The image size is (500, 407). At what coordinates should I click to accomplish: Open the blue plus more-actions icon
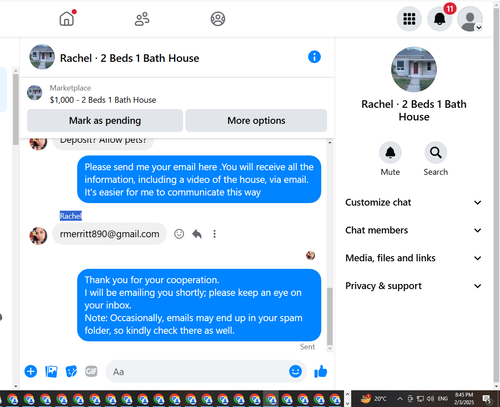tap(31, 371)
